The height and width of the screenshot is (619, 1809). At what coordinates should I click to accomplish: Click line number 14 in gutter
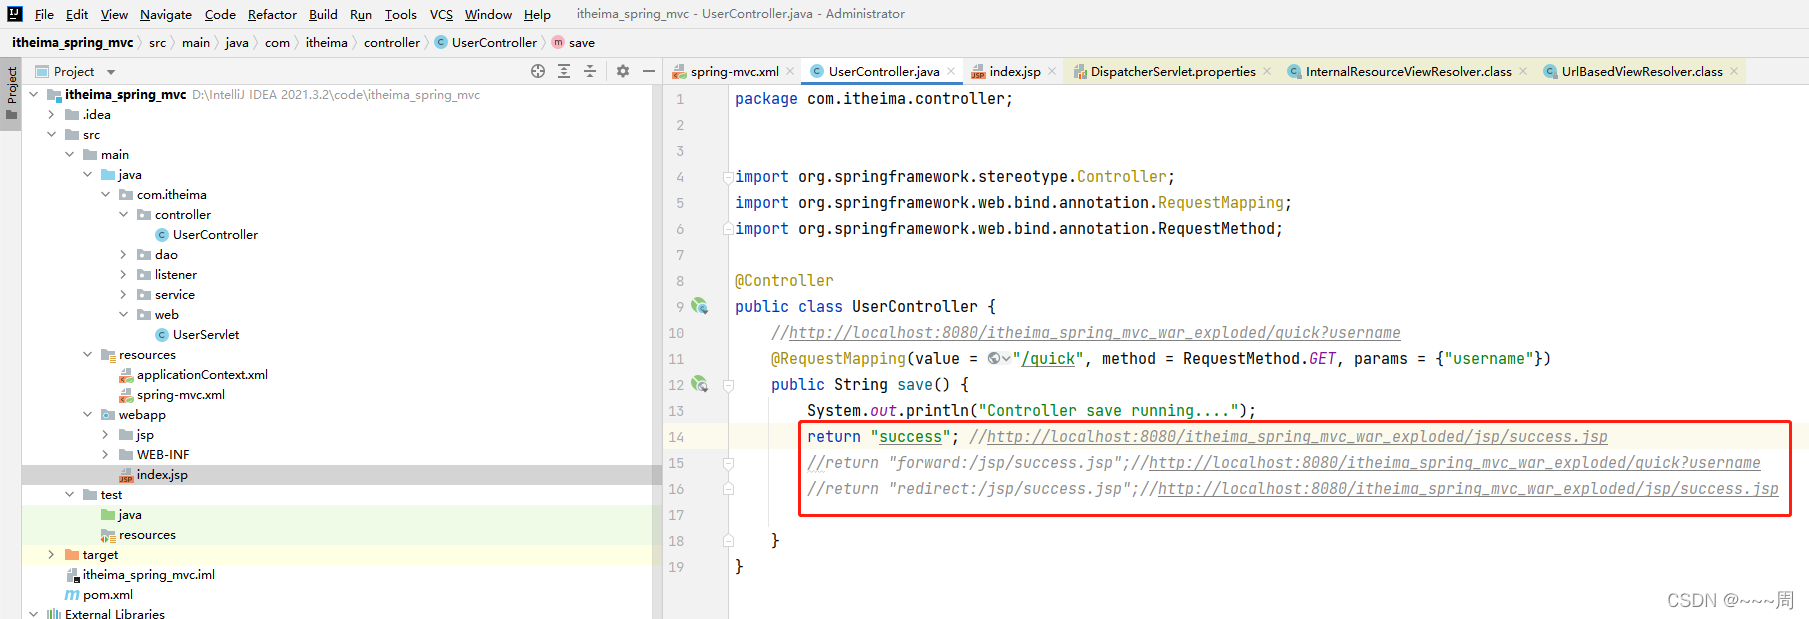(676, 437)
